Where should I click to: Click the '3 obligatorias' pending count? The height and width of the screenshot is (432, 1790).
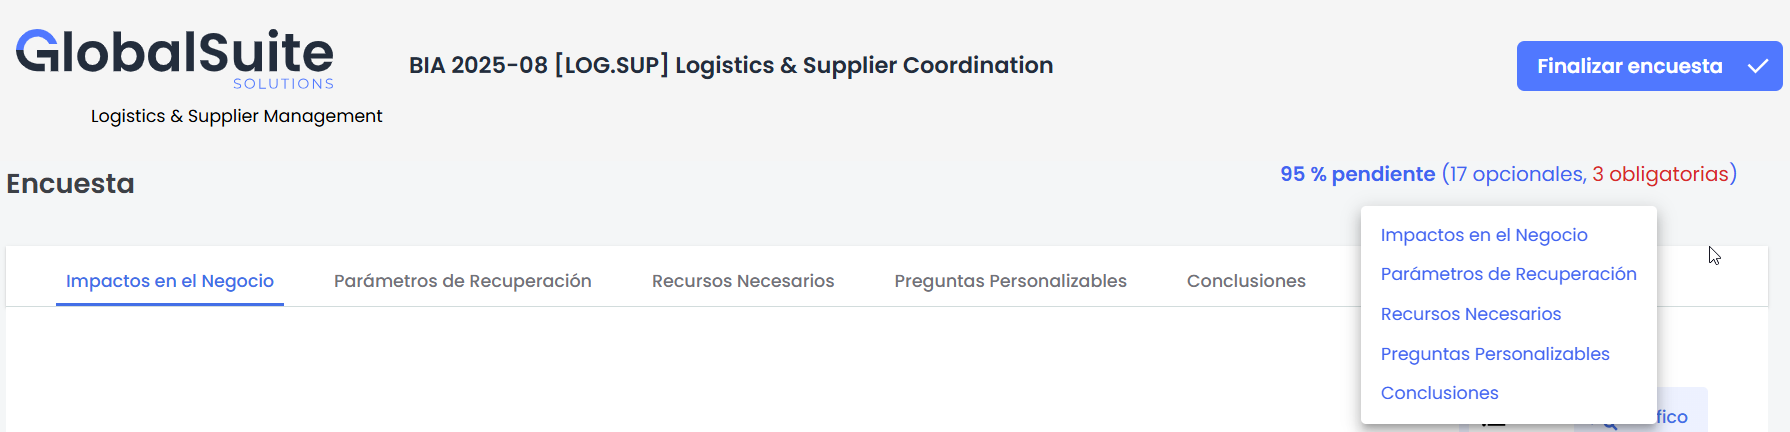(x=1660, y=174)
